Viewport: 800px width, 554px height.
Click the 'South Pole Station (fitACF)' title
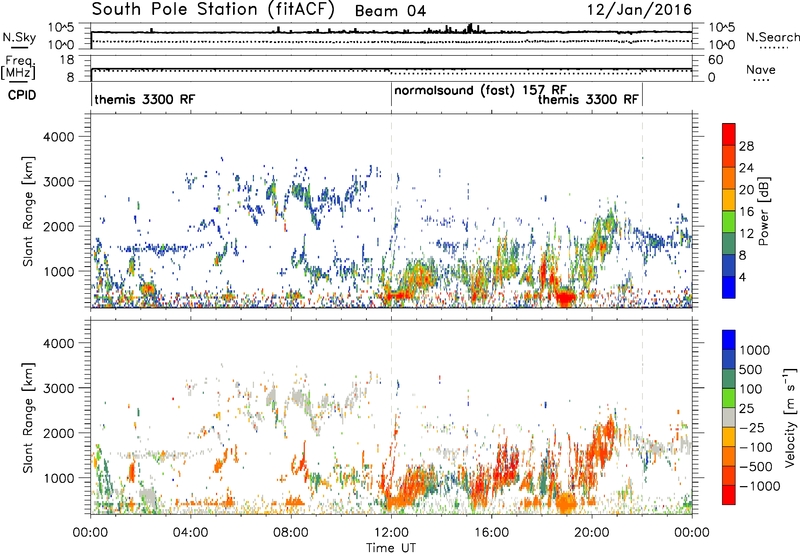pyautogui.click(x=213, y=9)
